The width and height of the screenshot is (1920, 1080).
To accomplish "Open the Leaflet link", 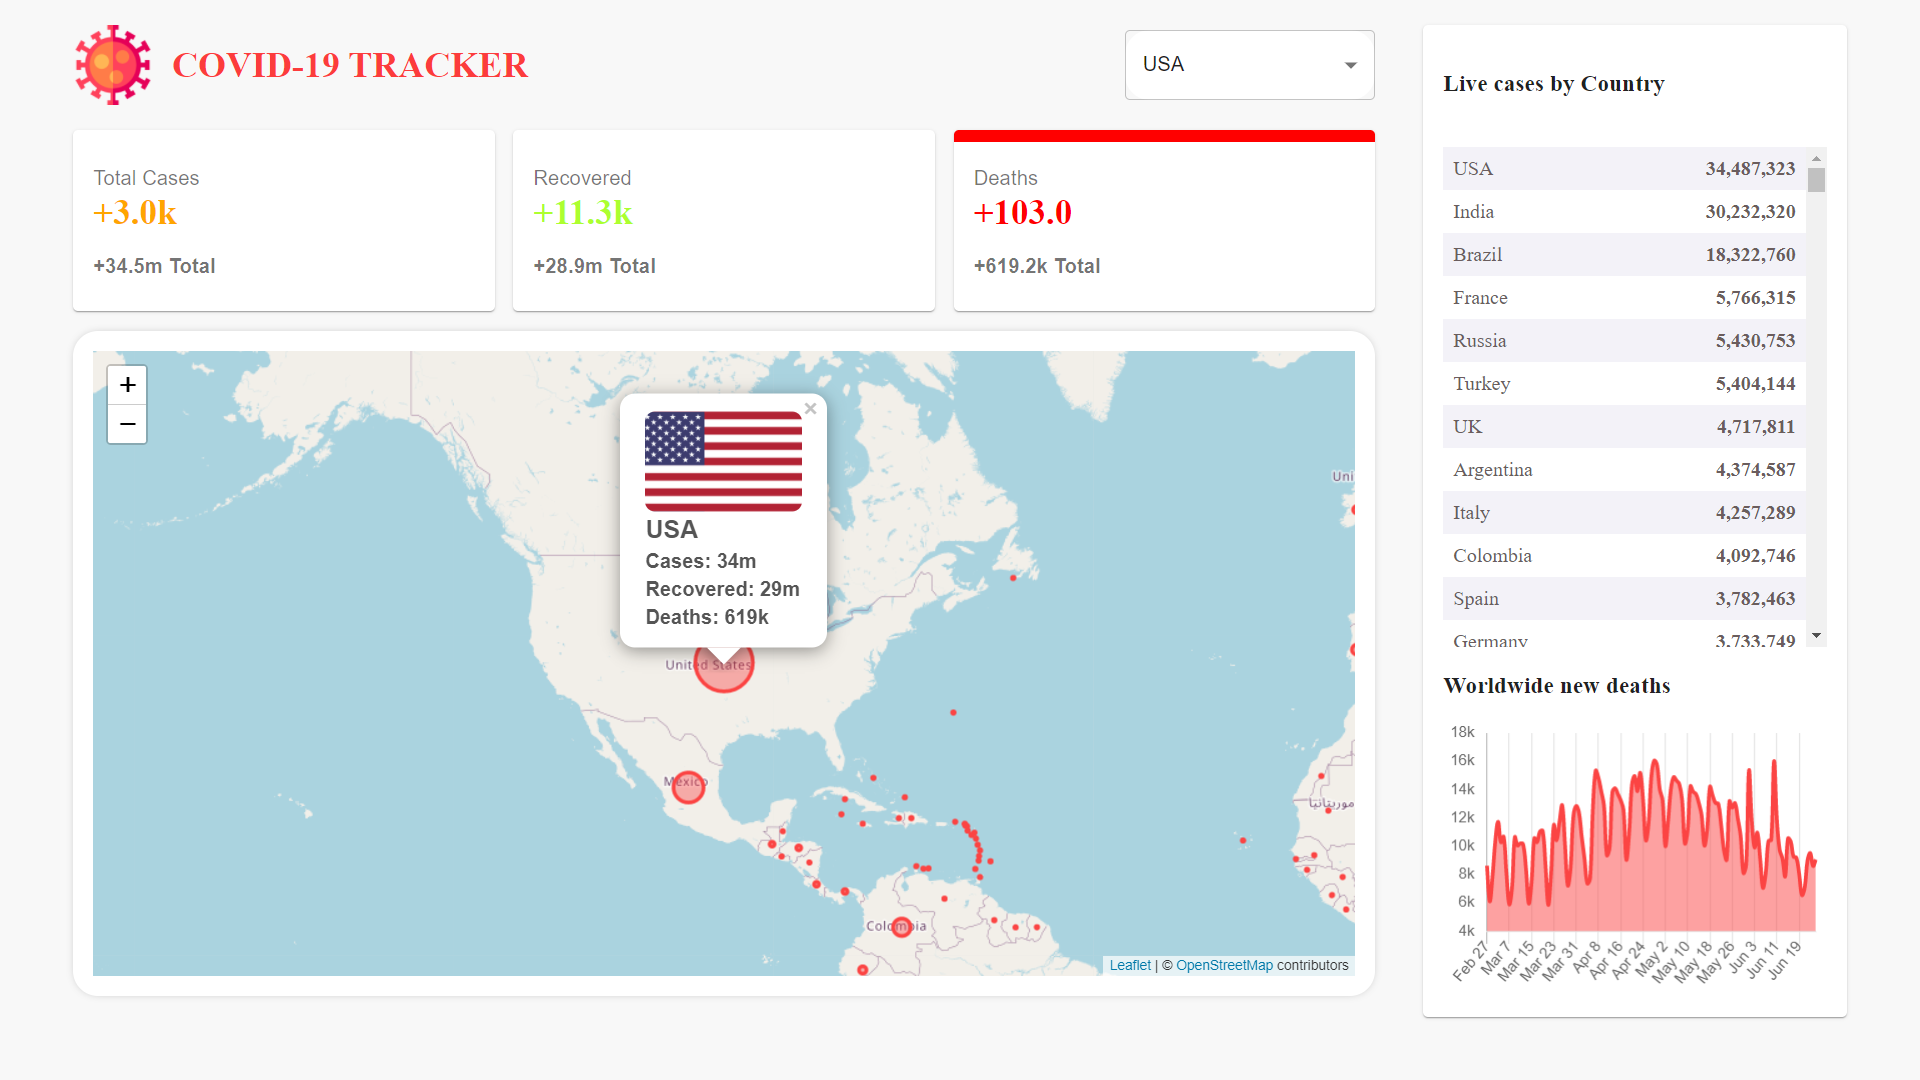I will (1130, 965).
